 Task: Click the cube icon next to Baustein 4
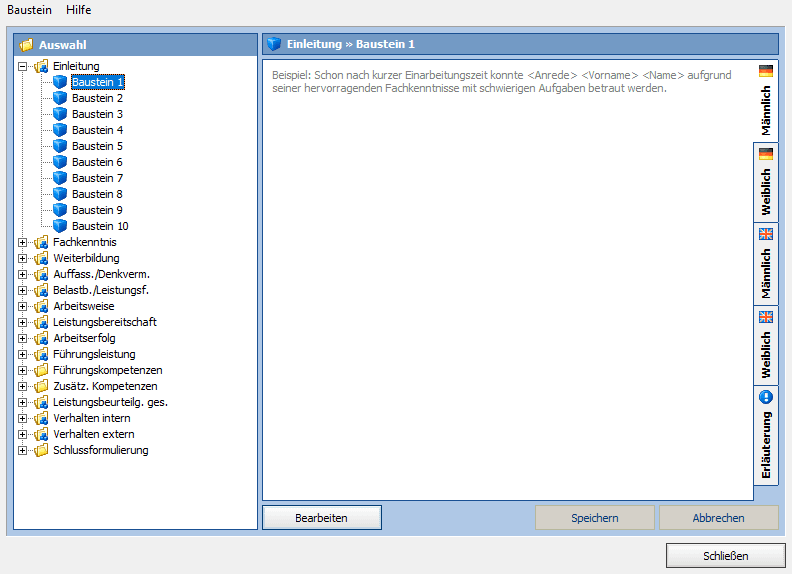click(x=60, y=130)
